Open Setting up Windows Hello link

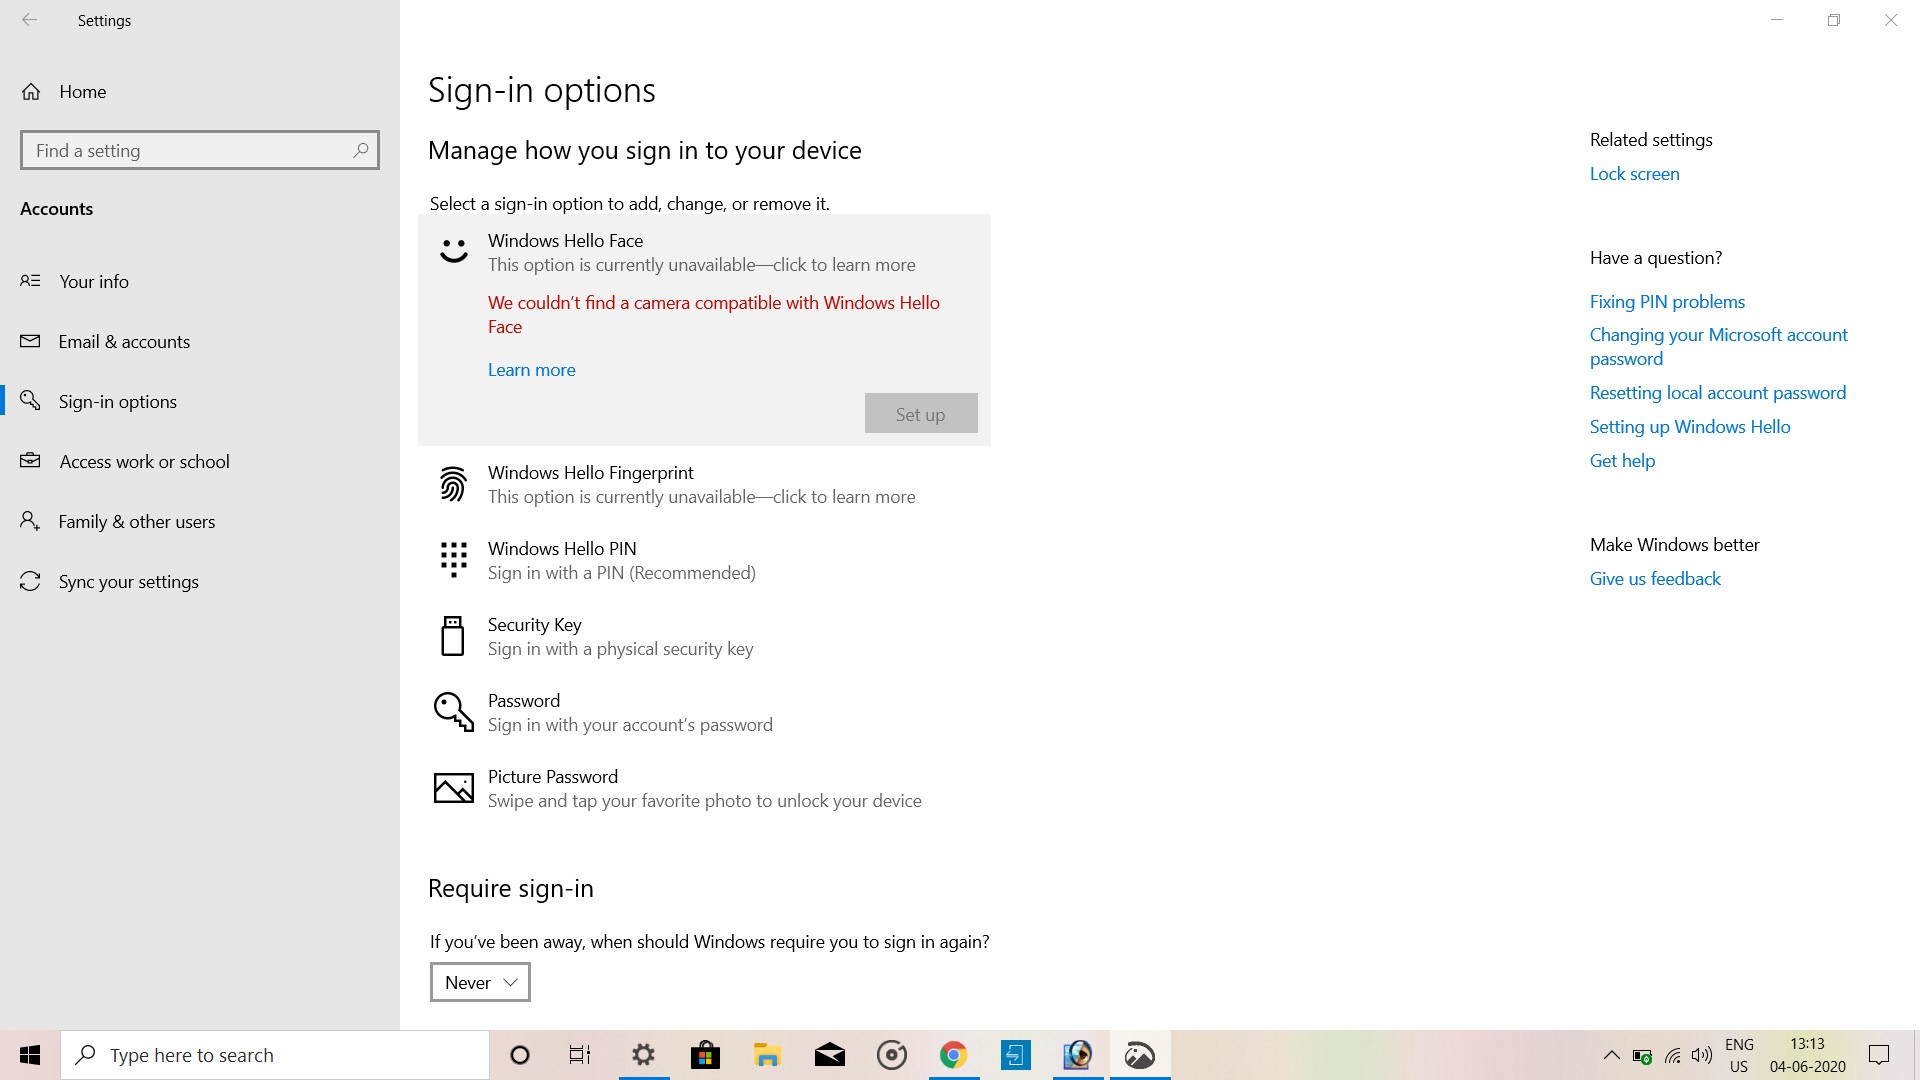click(x=1690, y=427)
